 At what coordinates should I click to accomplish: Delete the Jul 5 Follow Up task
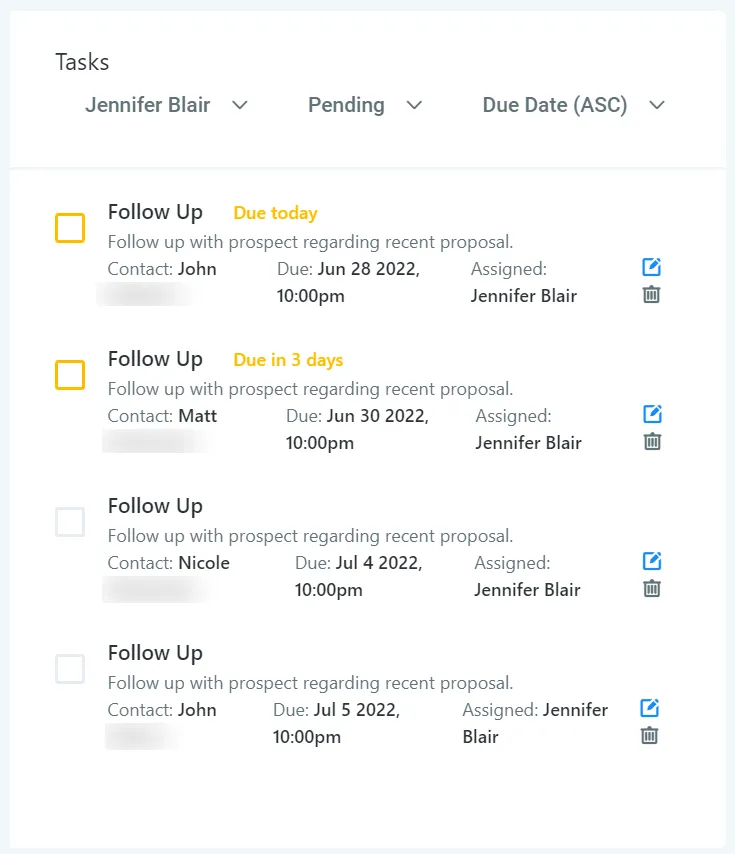click(650, 735)
